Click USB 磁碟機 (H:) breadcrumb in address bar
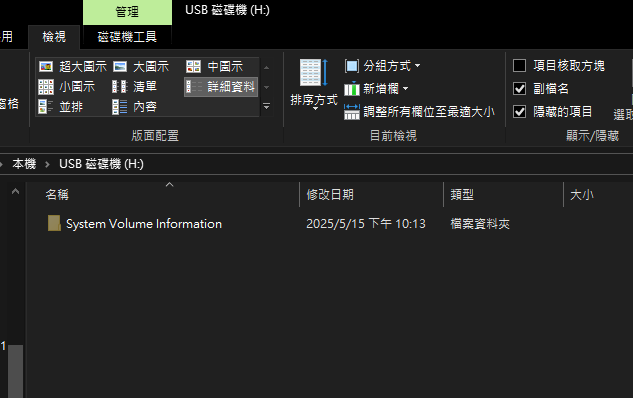This screenshot has height=398, width=633. coord(101,164)
